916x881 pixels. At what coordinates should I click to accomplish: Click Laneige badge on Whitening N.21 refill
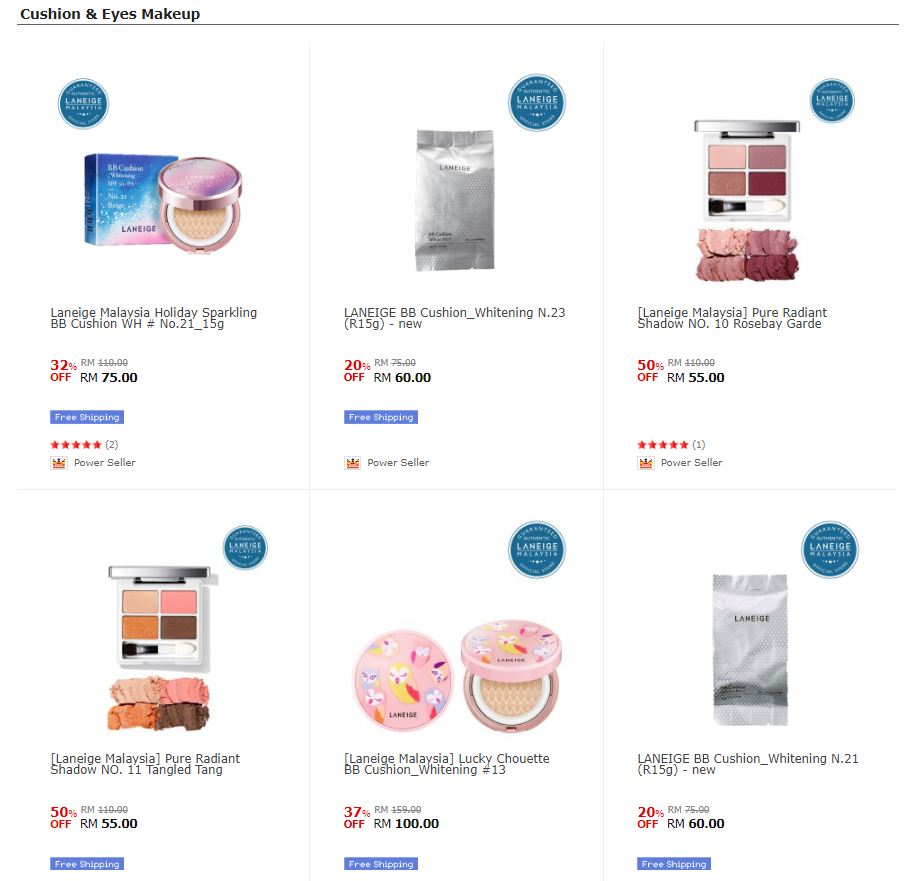point(830,550)
